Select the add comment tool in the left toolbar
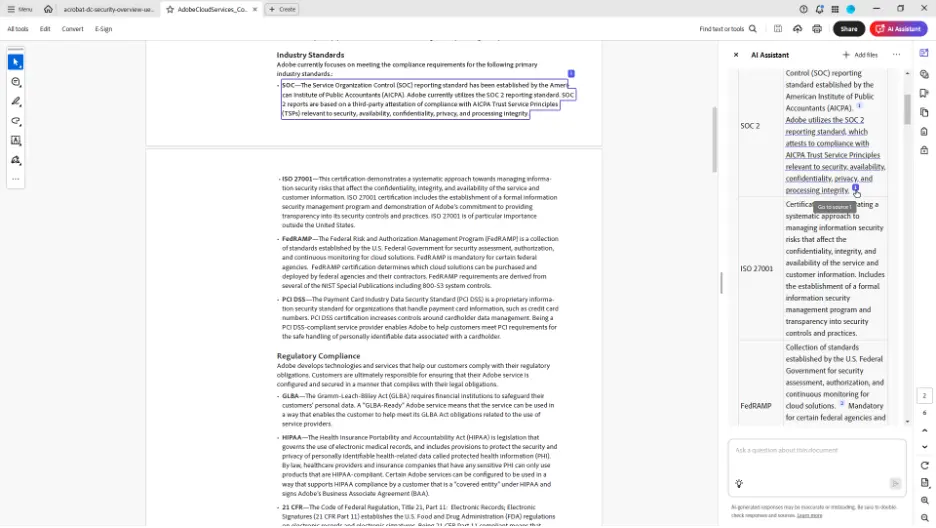 pos(16,82)
